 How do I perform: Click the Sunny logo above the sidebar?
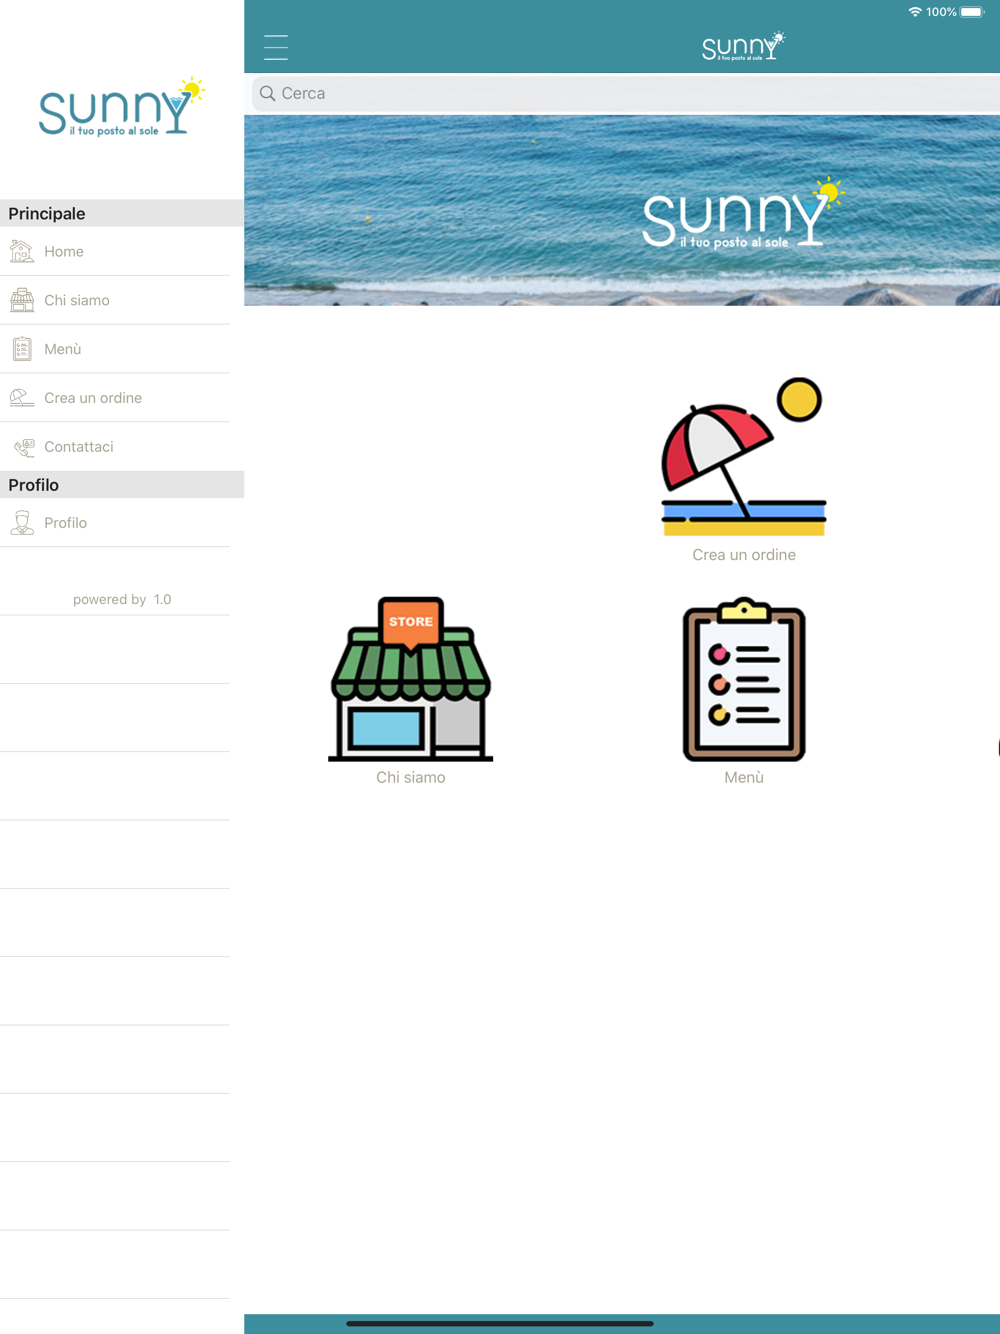(x=122, y=107)
